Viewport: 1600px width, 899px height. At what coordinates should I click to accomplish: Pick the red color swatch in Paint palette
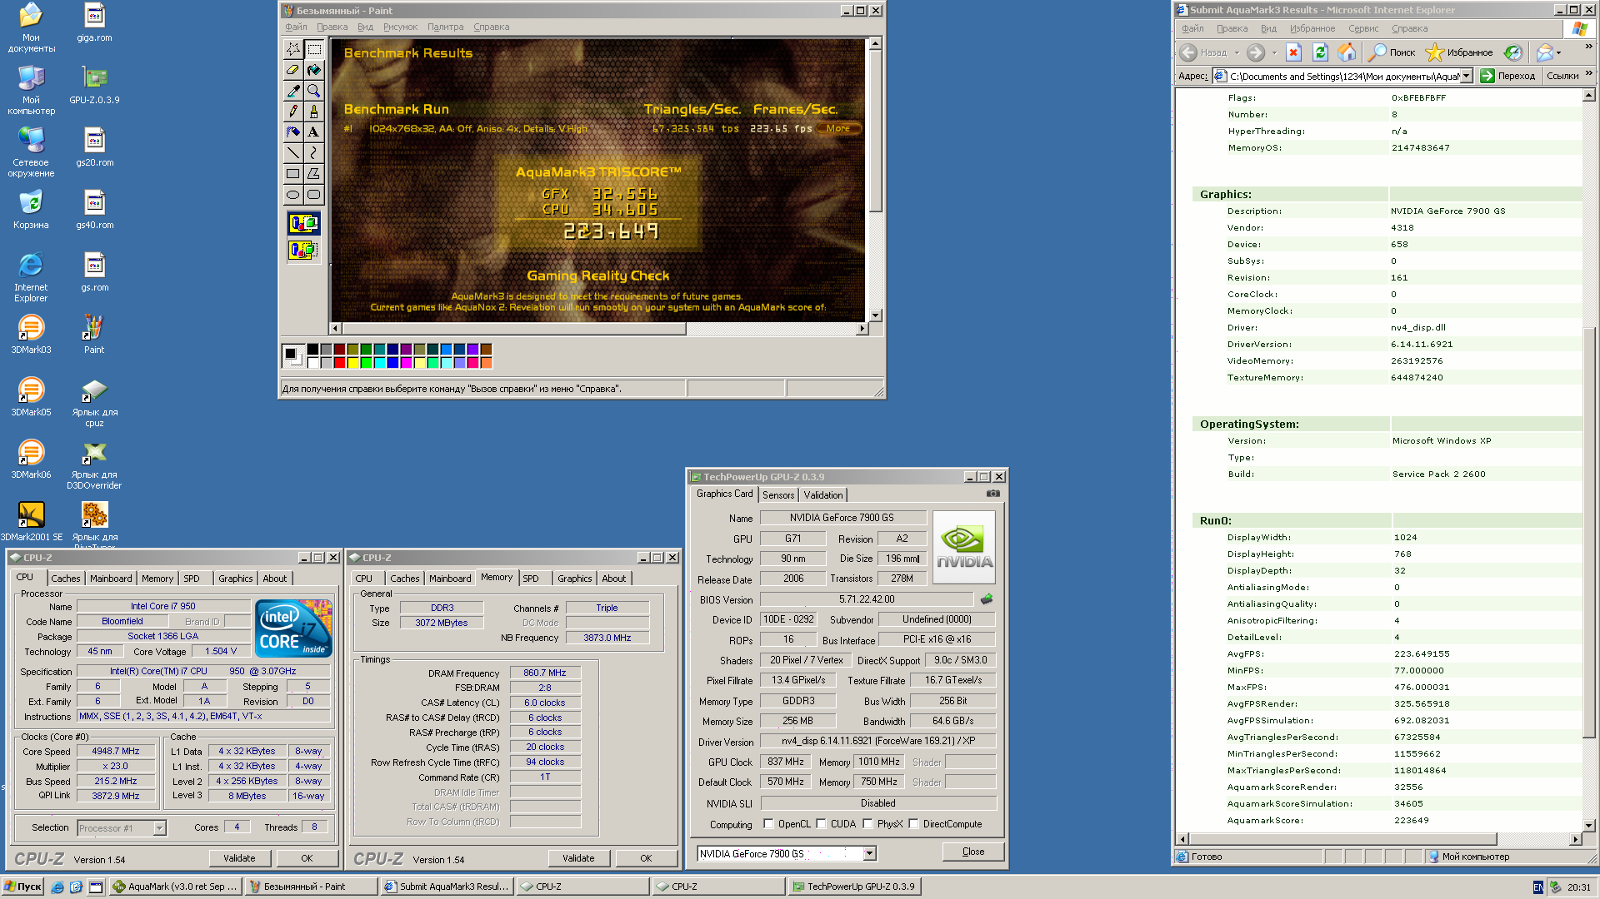click(x=339, y=362)
